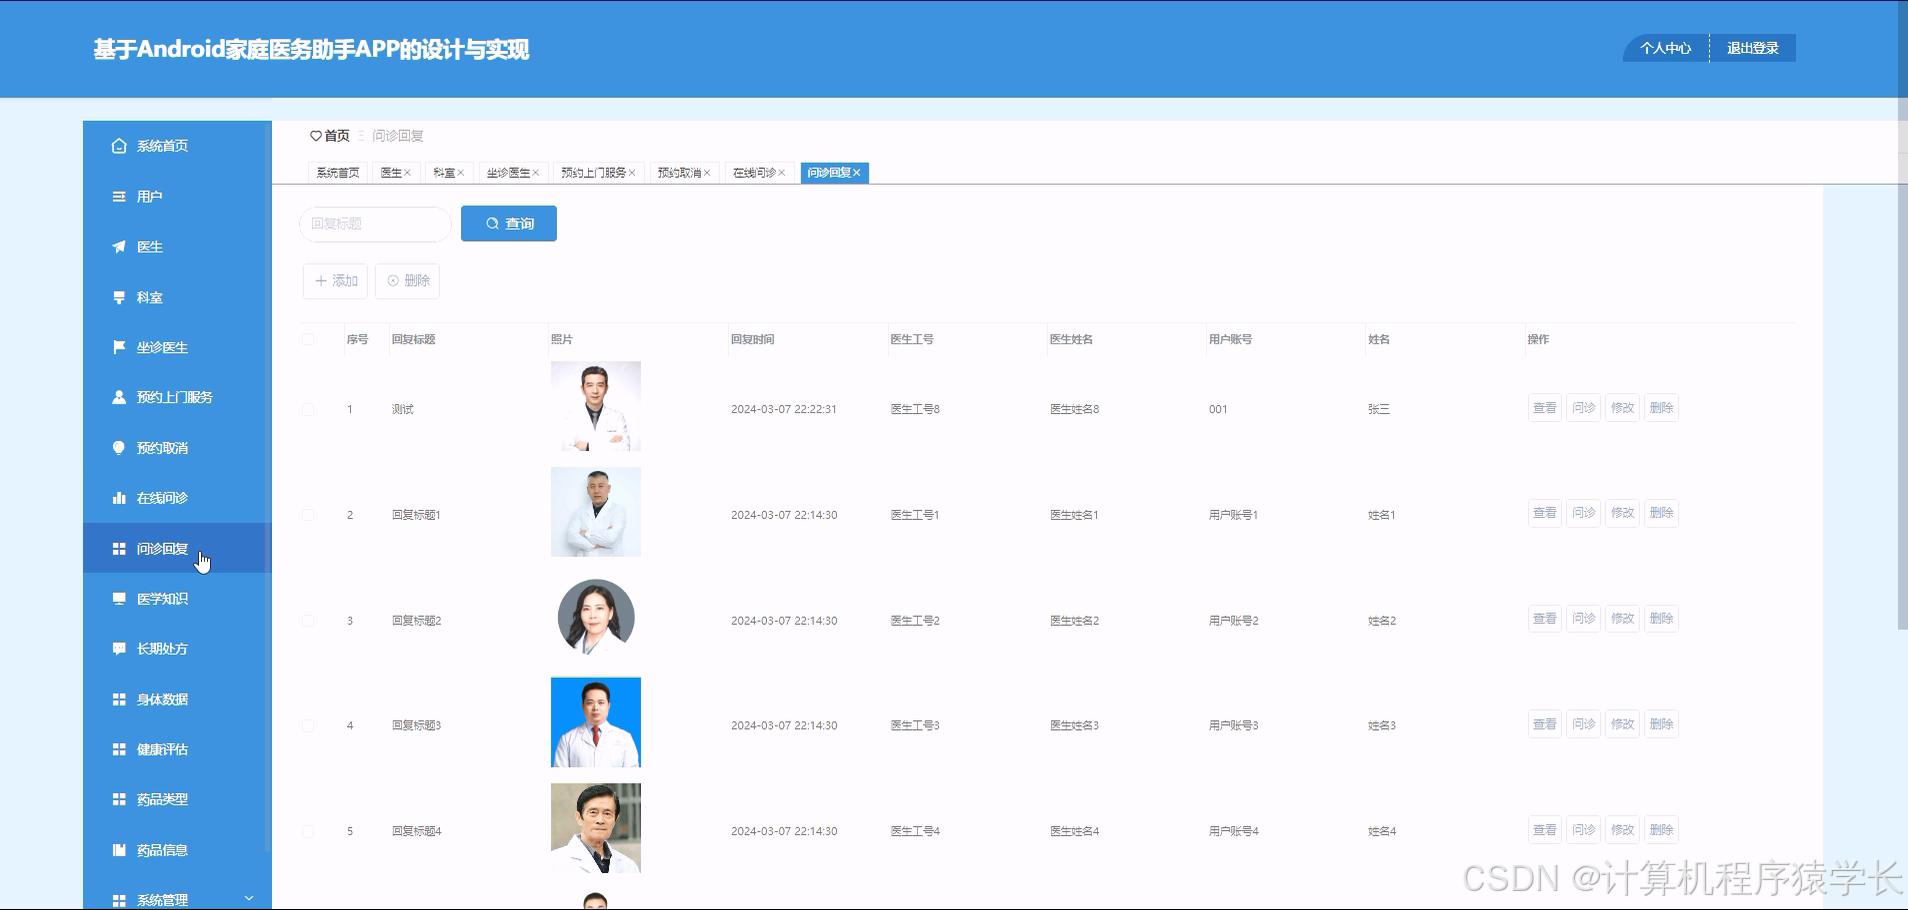Open the blue-background photo in row 回复标题3
The image size is (1908, 910).
[x=596, y=722]
